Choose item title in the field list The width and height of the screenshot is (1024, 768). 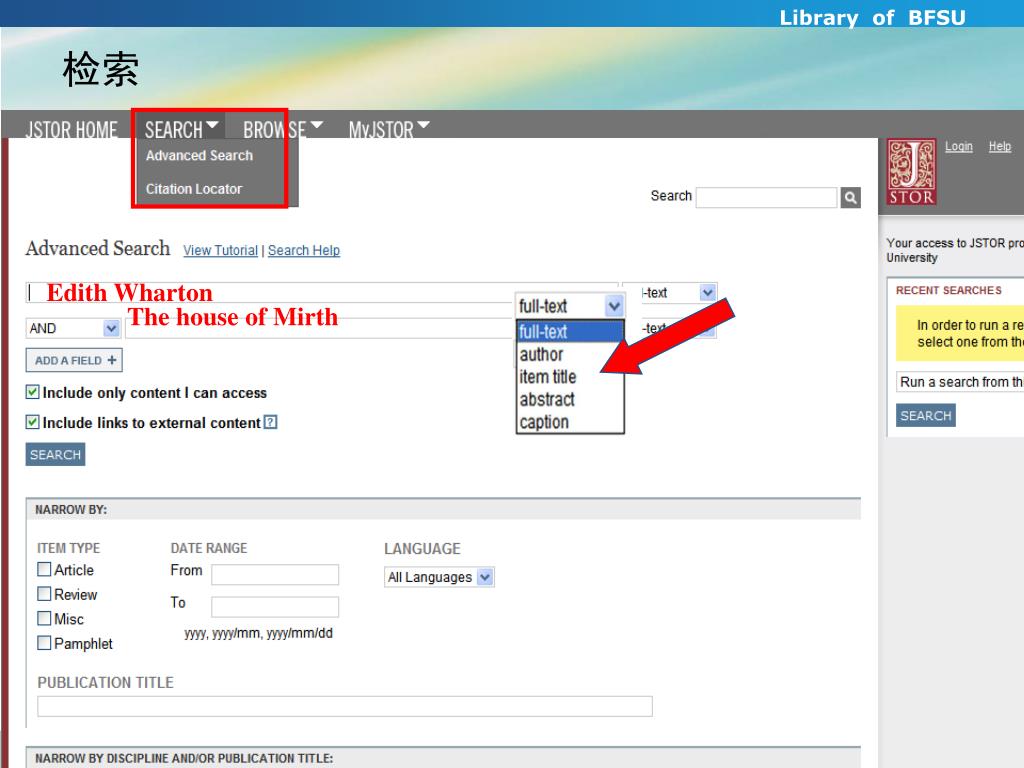pos(547,377)
